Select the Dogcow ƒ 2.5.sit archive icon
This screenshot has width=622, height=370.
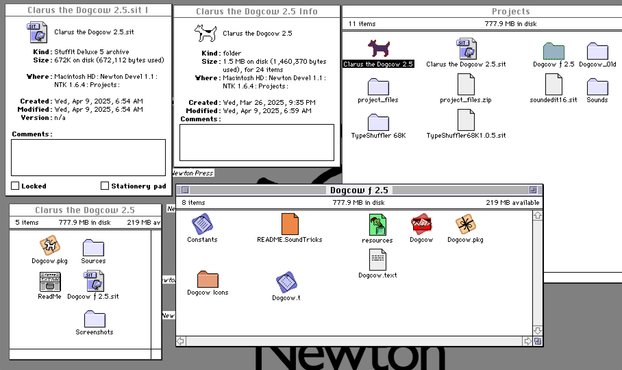pos(93,281)
